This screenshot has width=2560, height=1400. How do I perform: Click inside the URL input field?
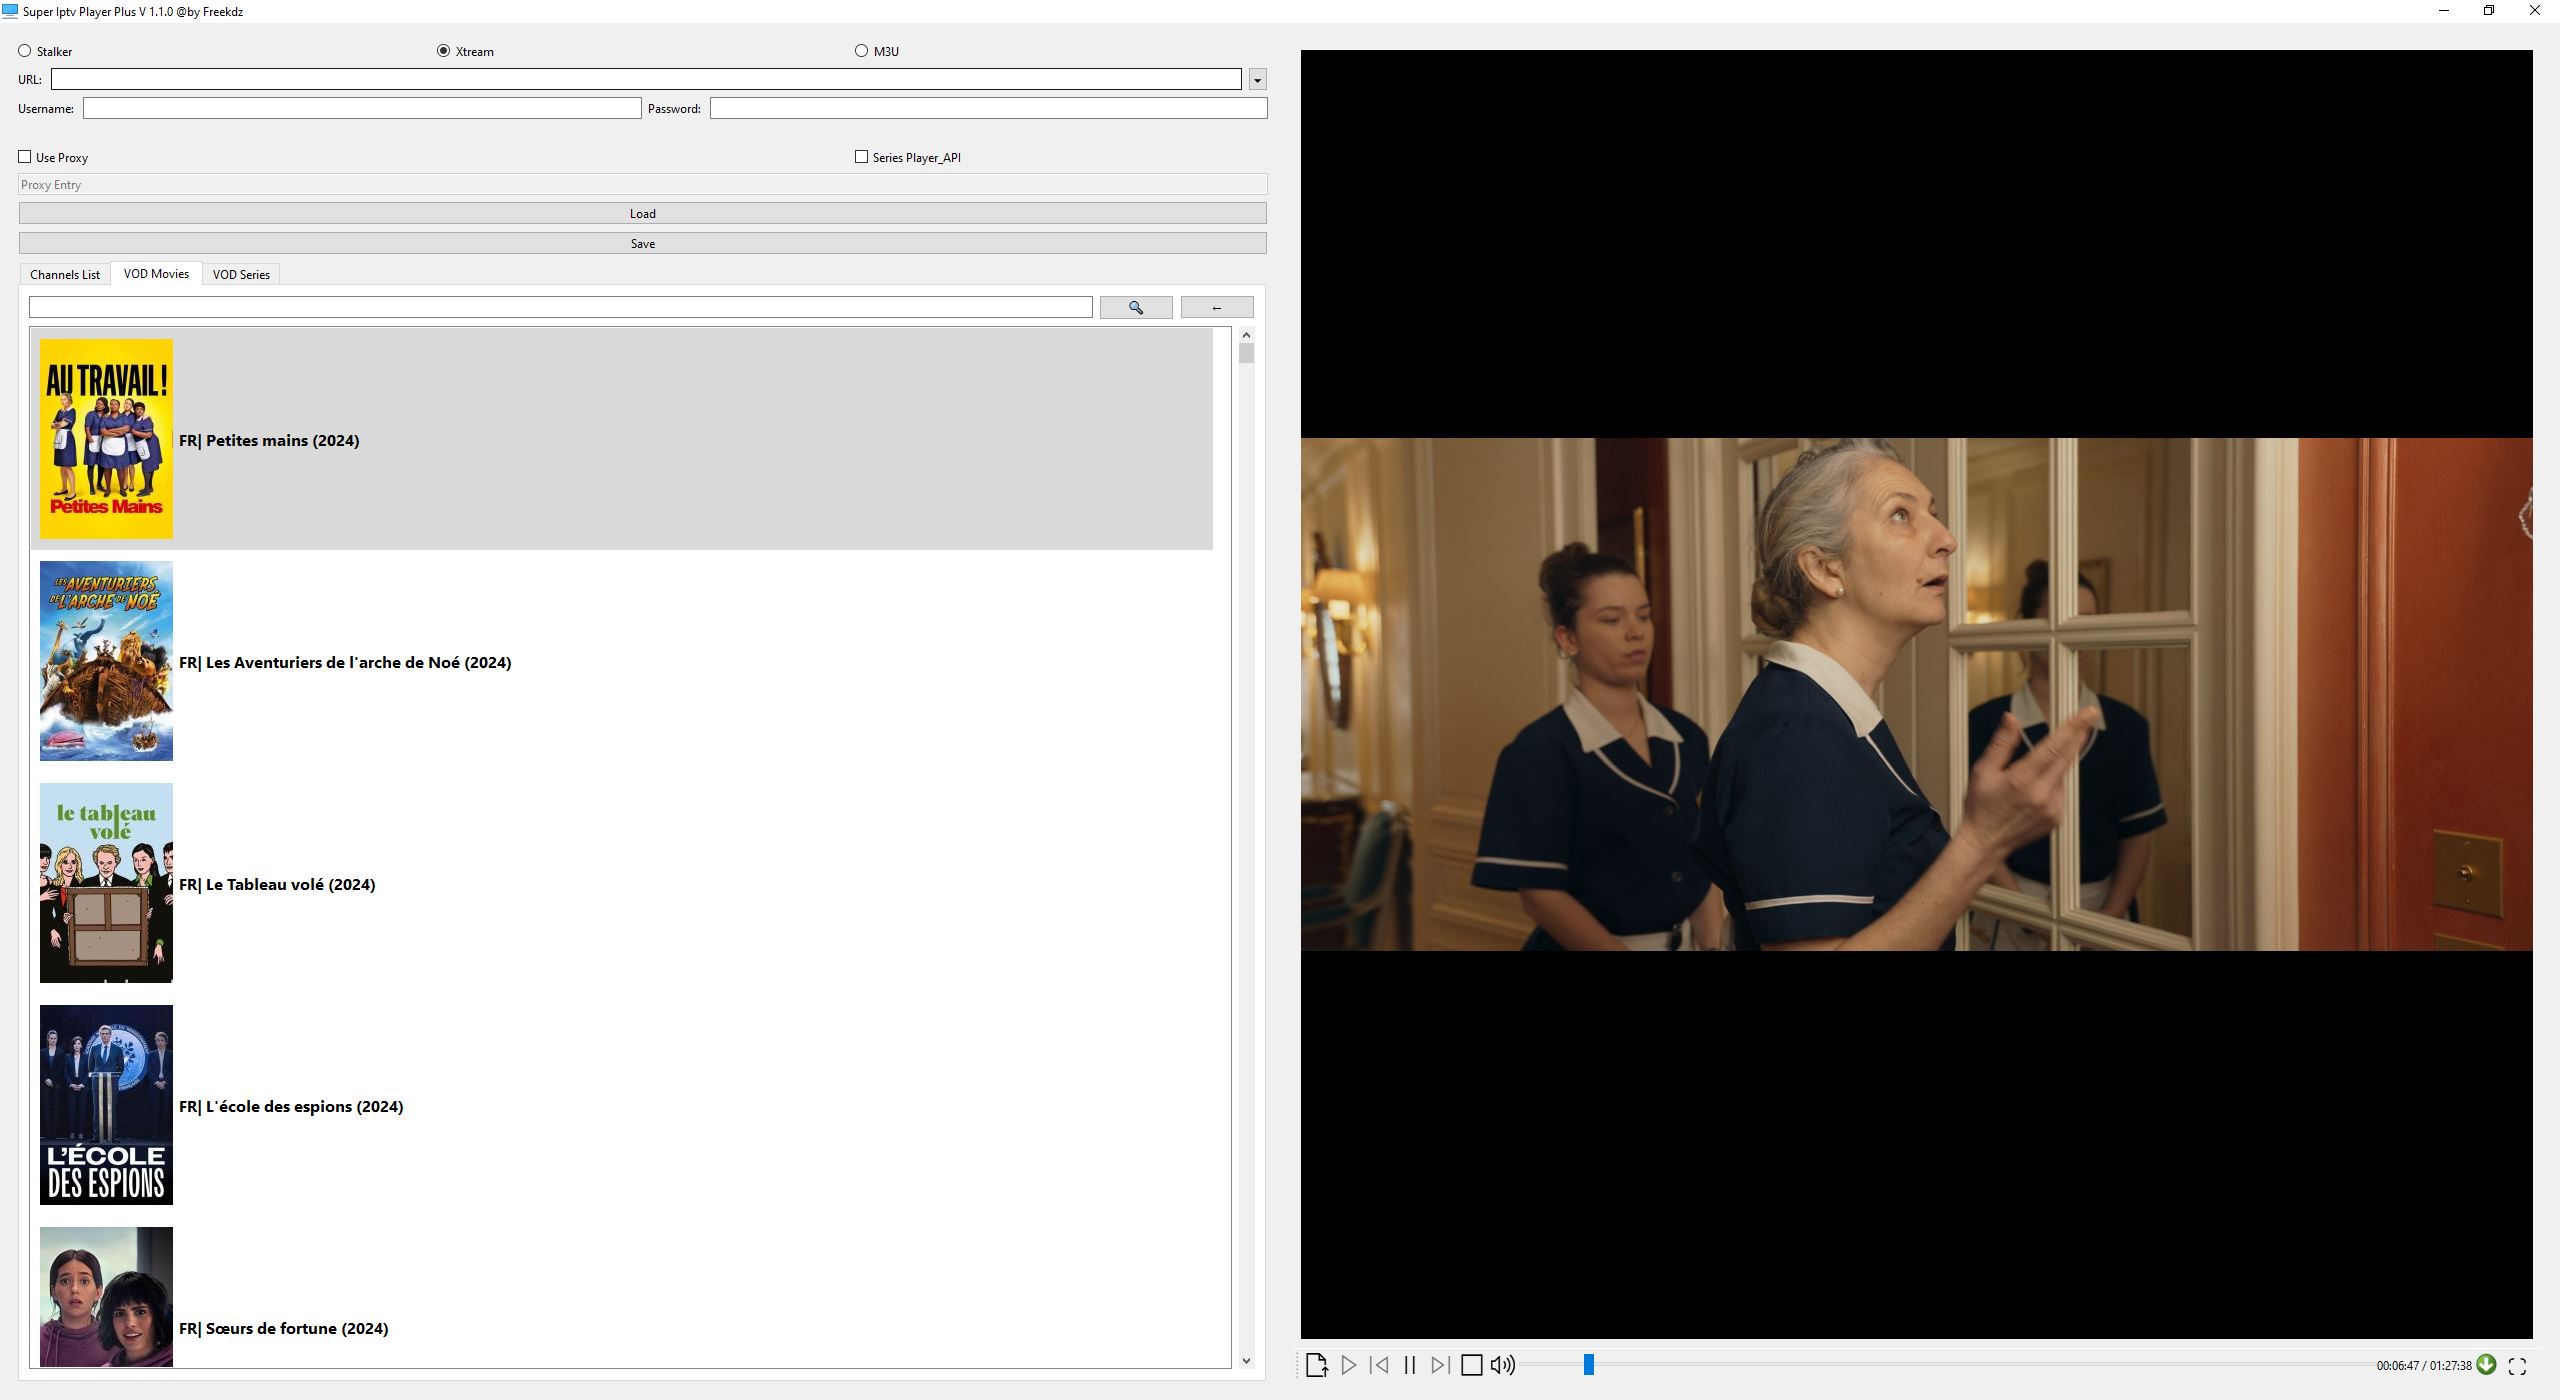(646, 79)
